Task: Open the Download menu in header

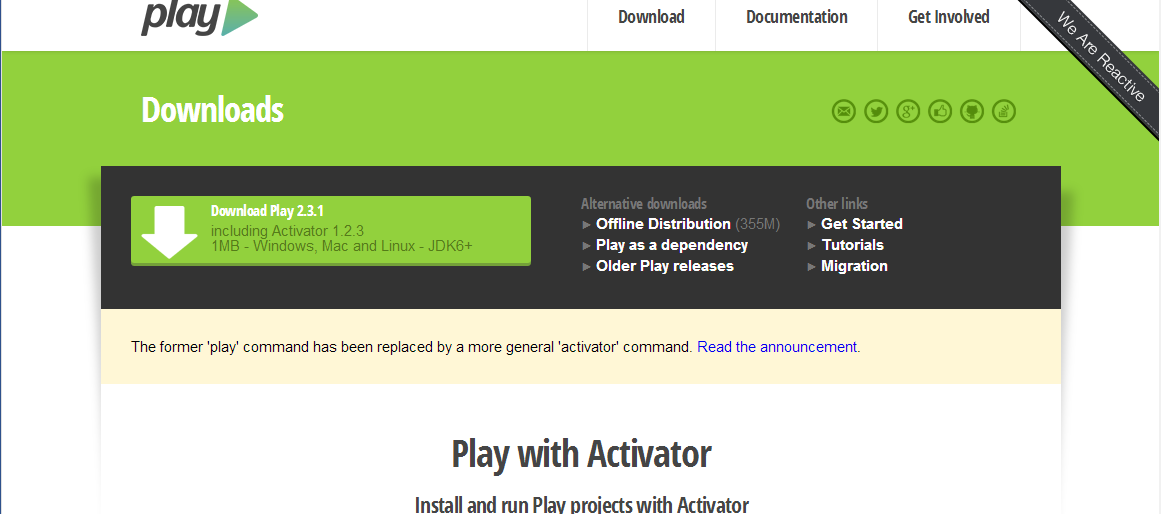Action: (x=651, y=17)
